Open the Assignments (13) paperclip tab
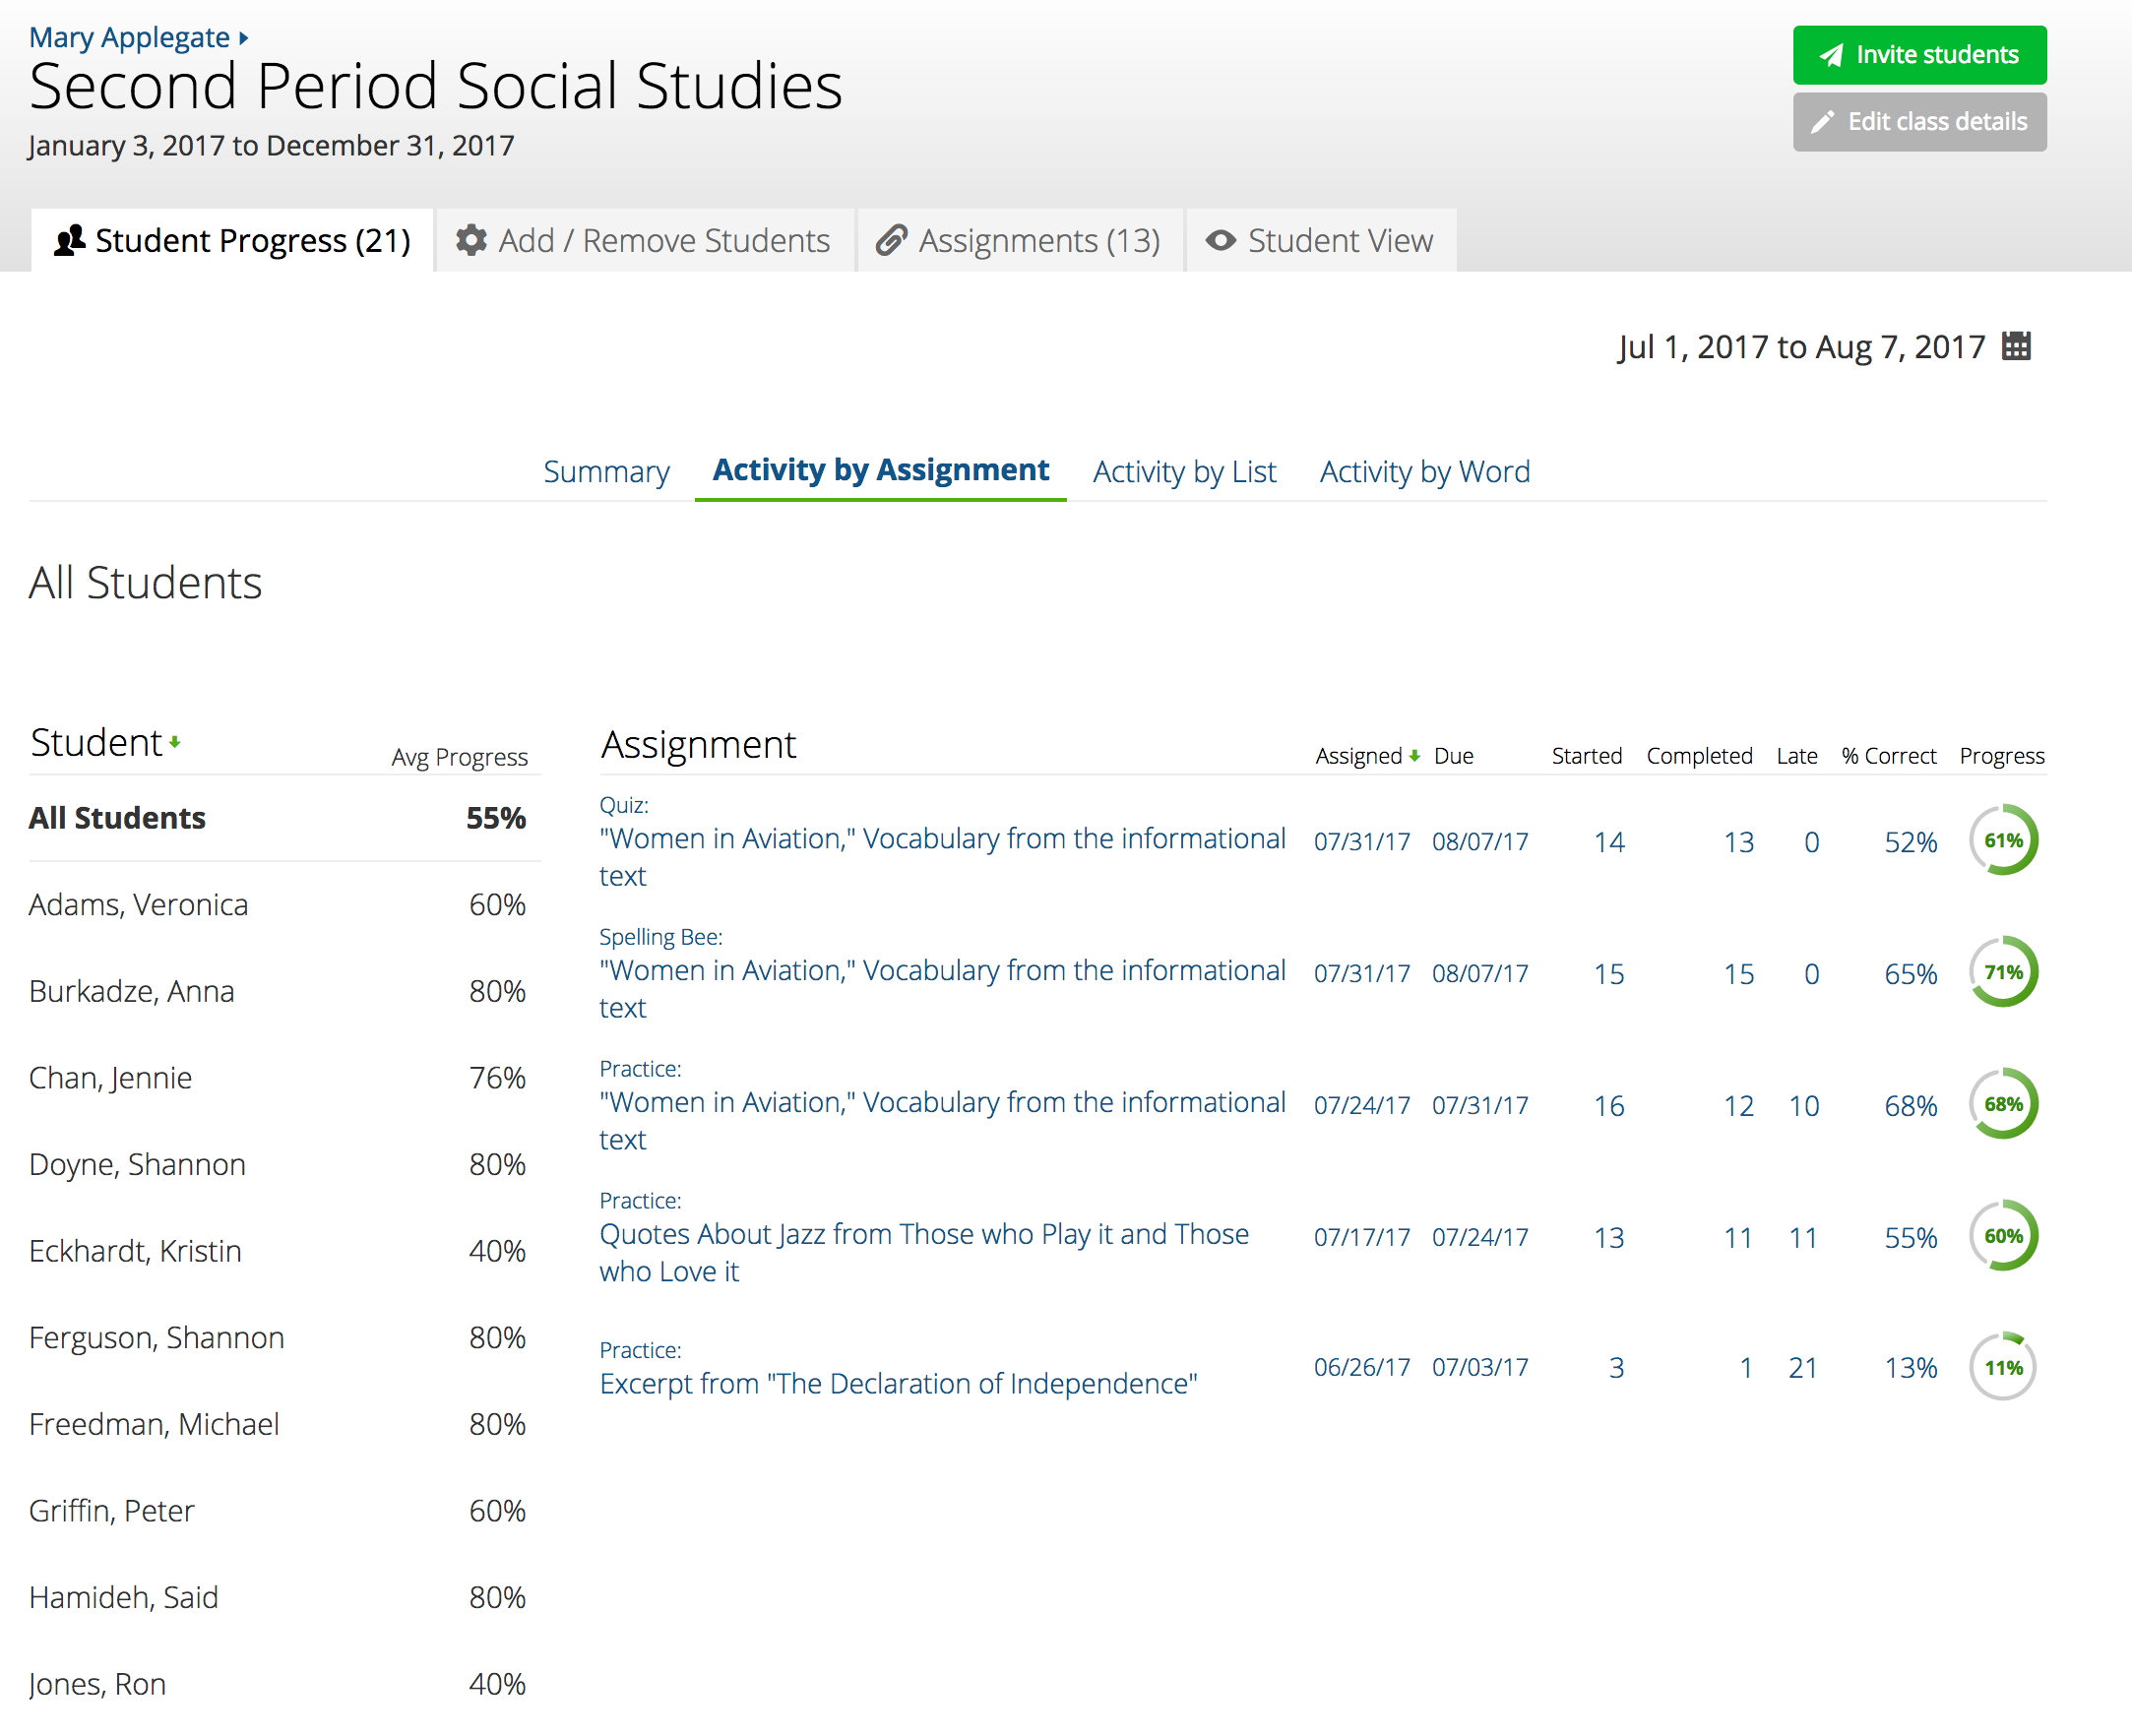This screenshot has height=1736, width=2132. point(1019,241)
